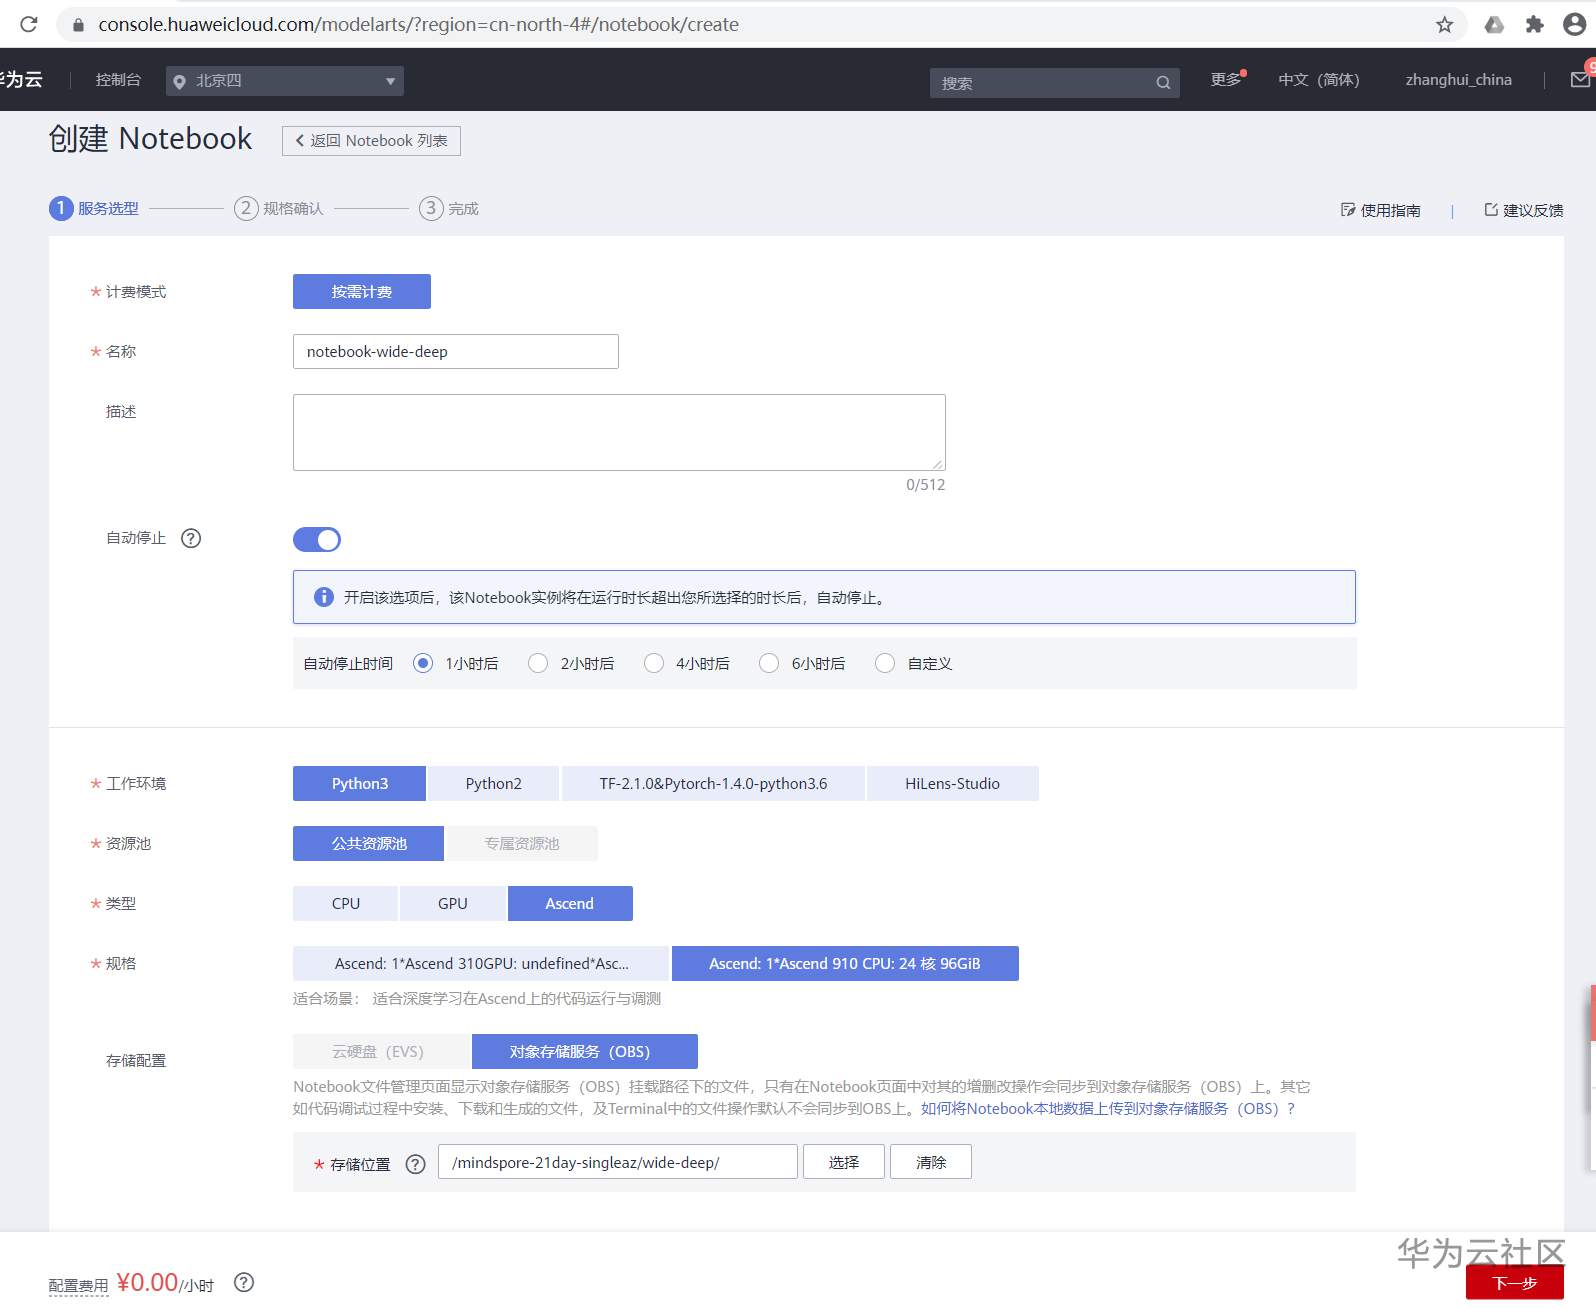Click the 配置费用 label at bottom

tap(78, 1286)
